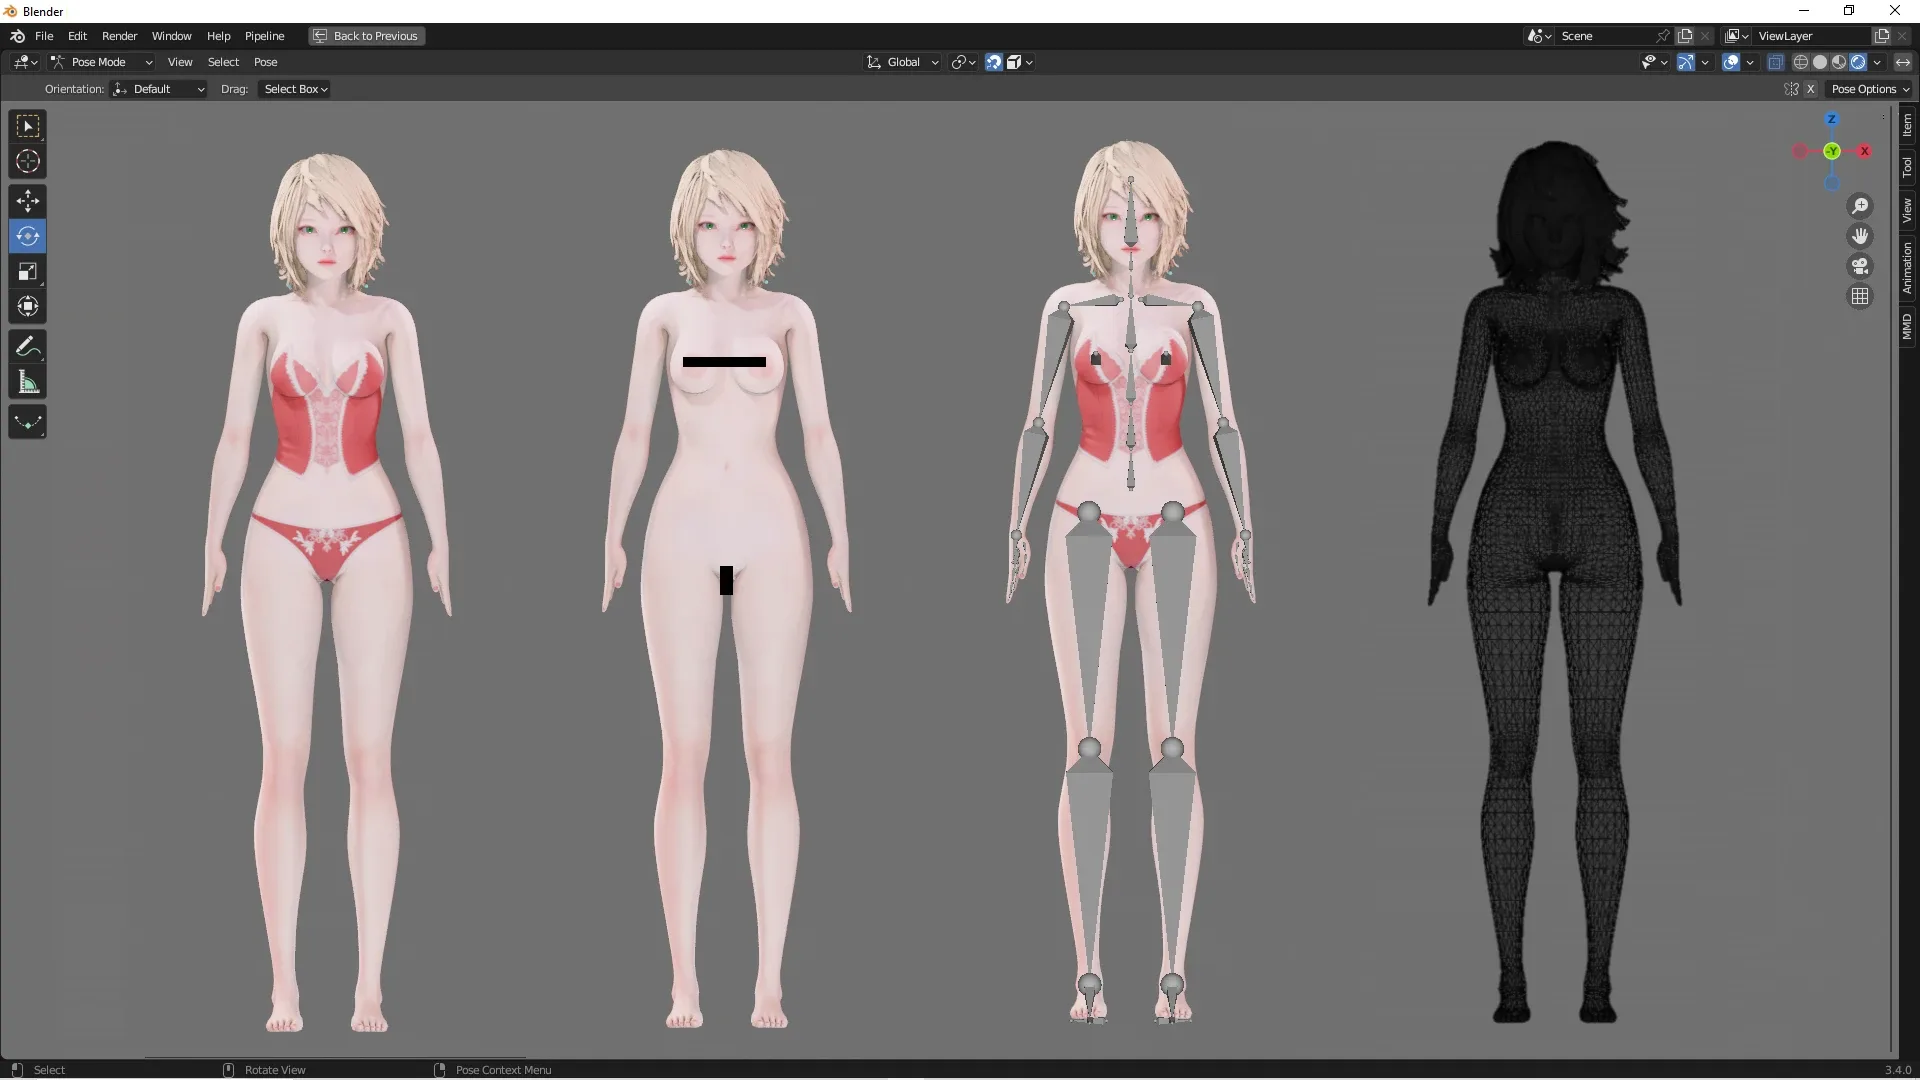Toggle snapping magnet on
Viewport: 1920px width, 1080px height.
tap(992, 61)
